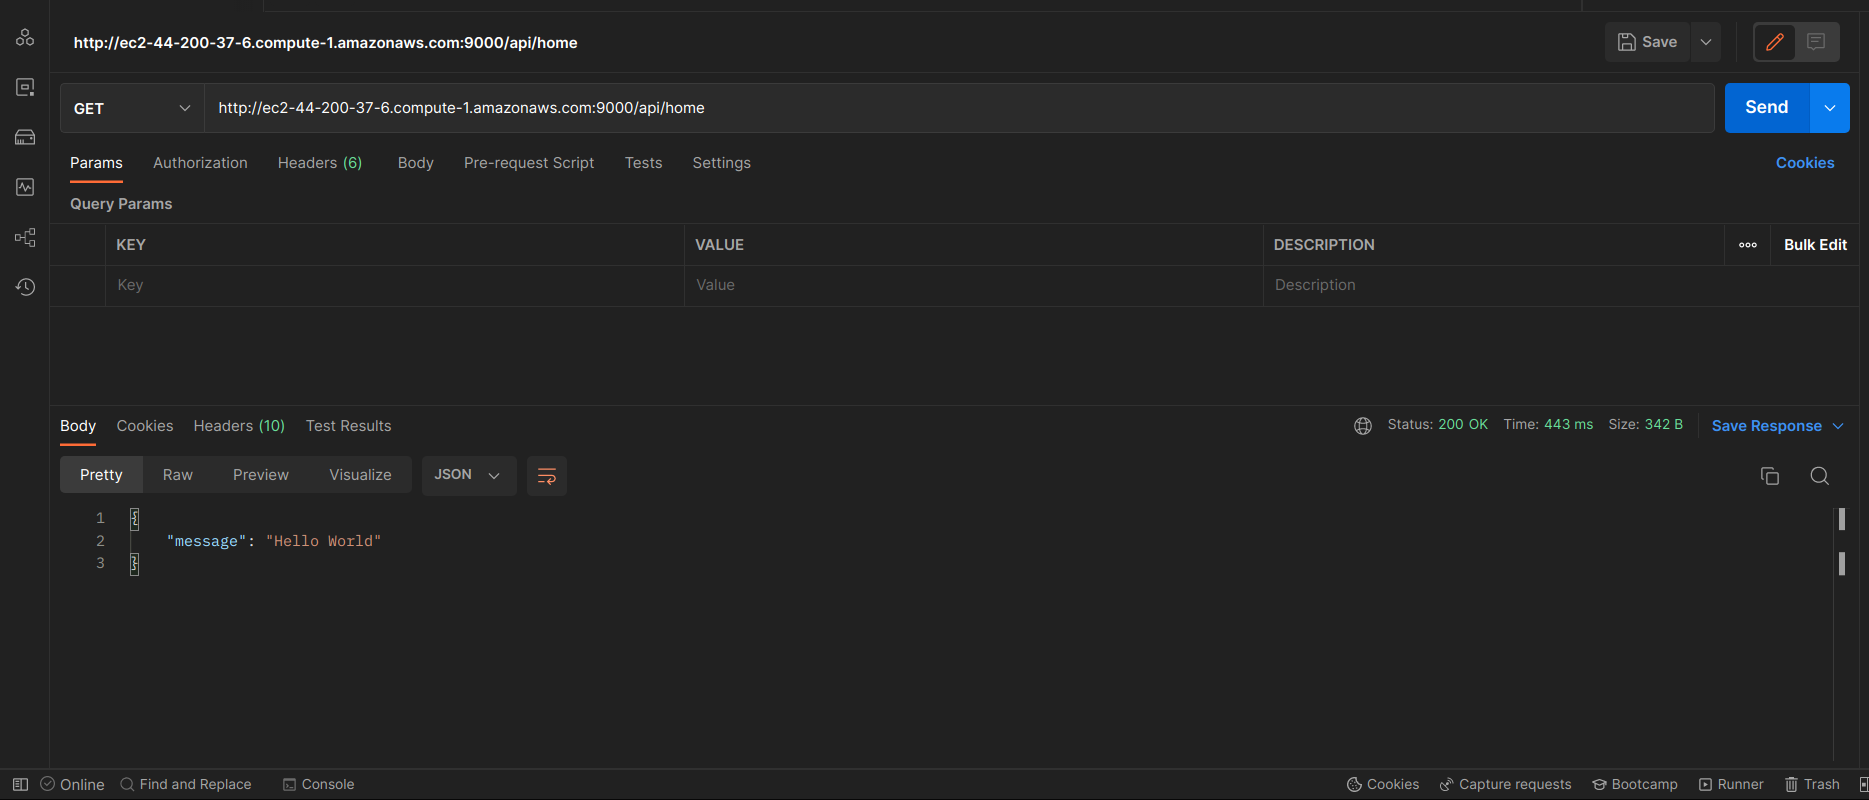The width and height of the screenshot is (1869, 800).
Task: Open the GET method dropdown
Action: click(x=132, y=108)
